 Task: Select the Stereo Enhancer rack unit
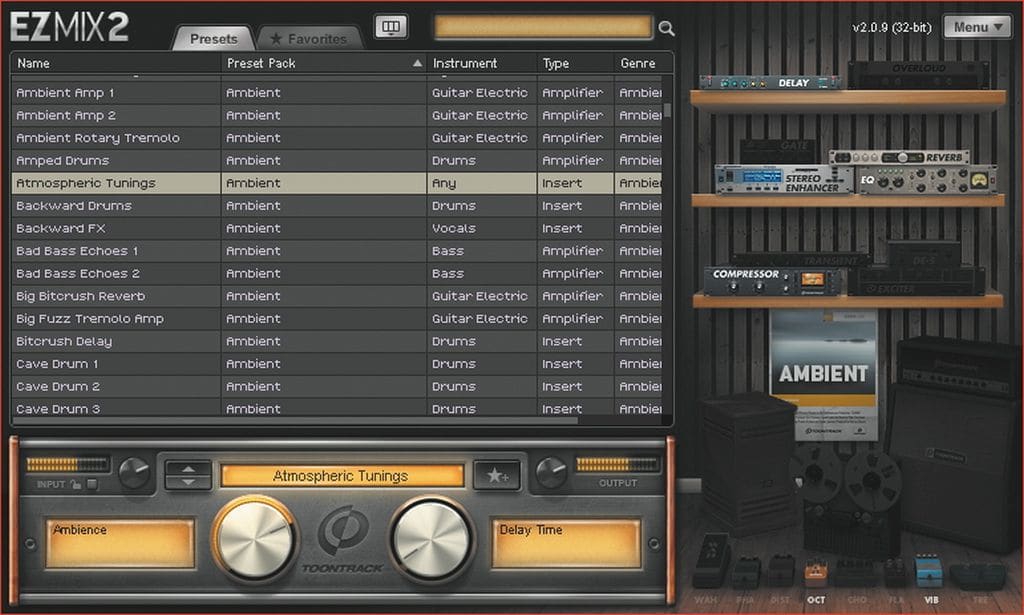click(784, 180)
